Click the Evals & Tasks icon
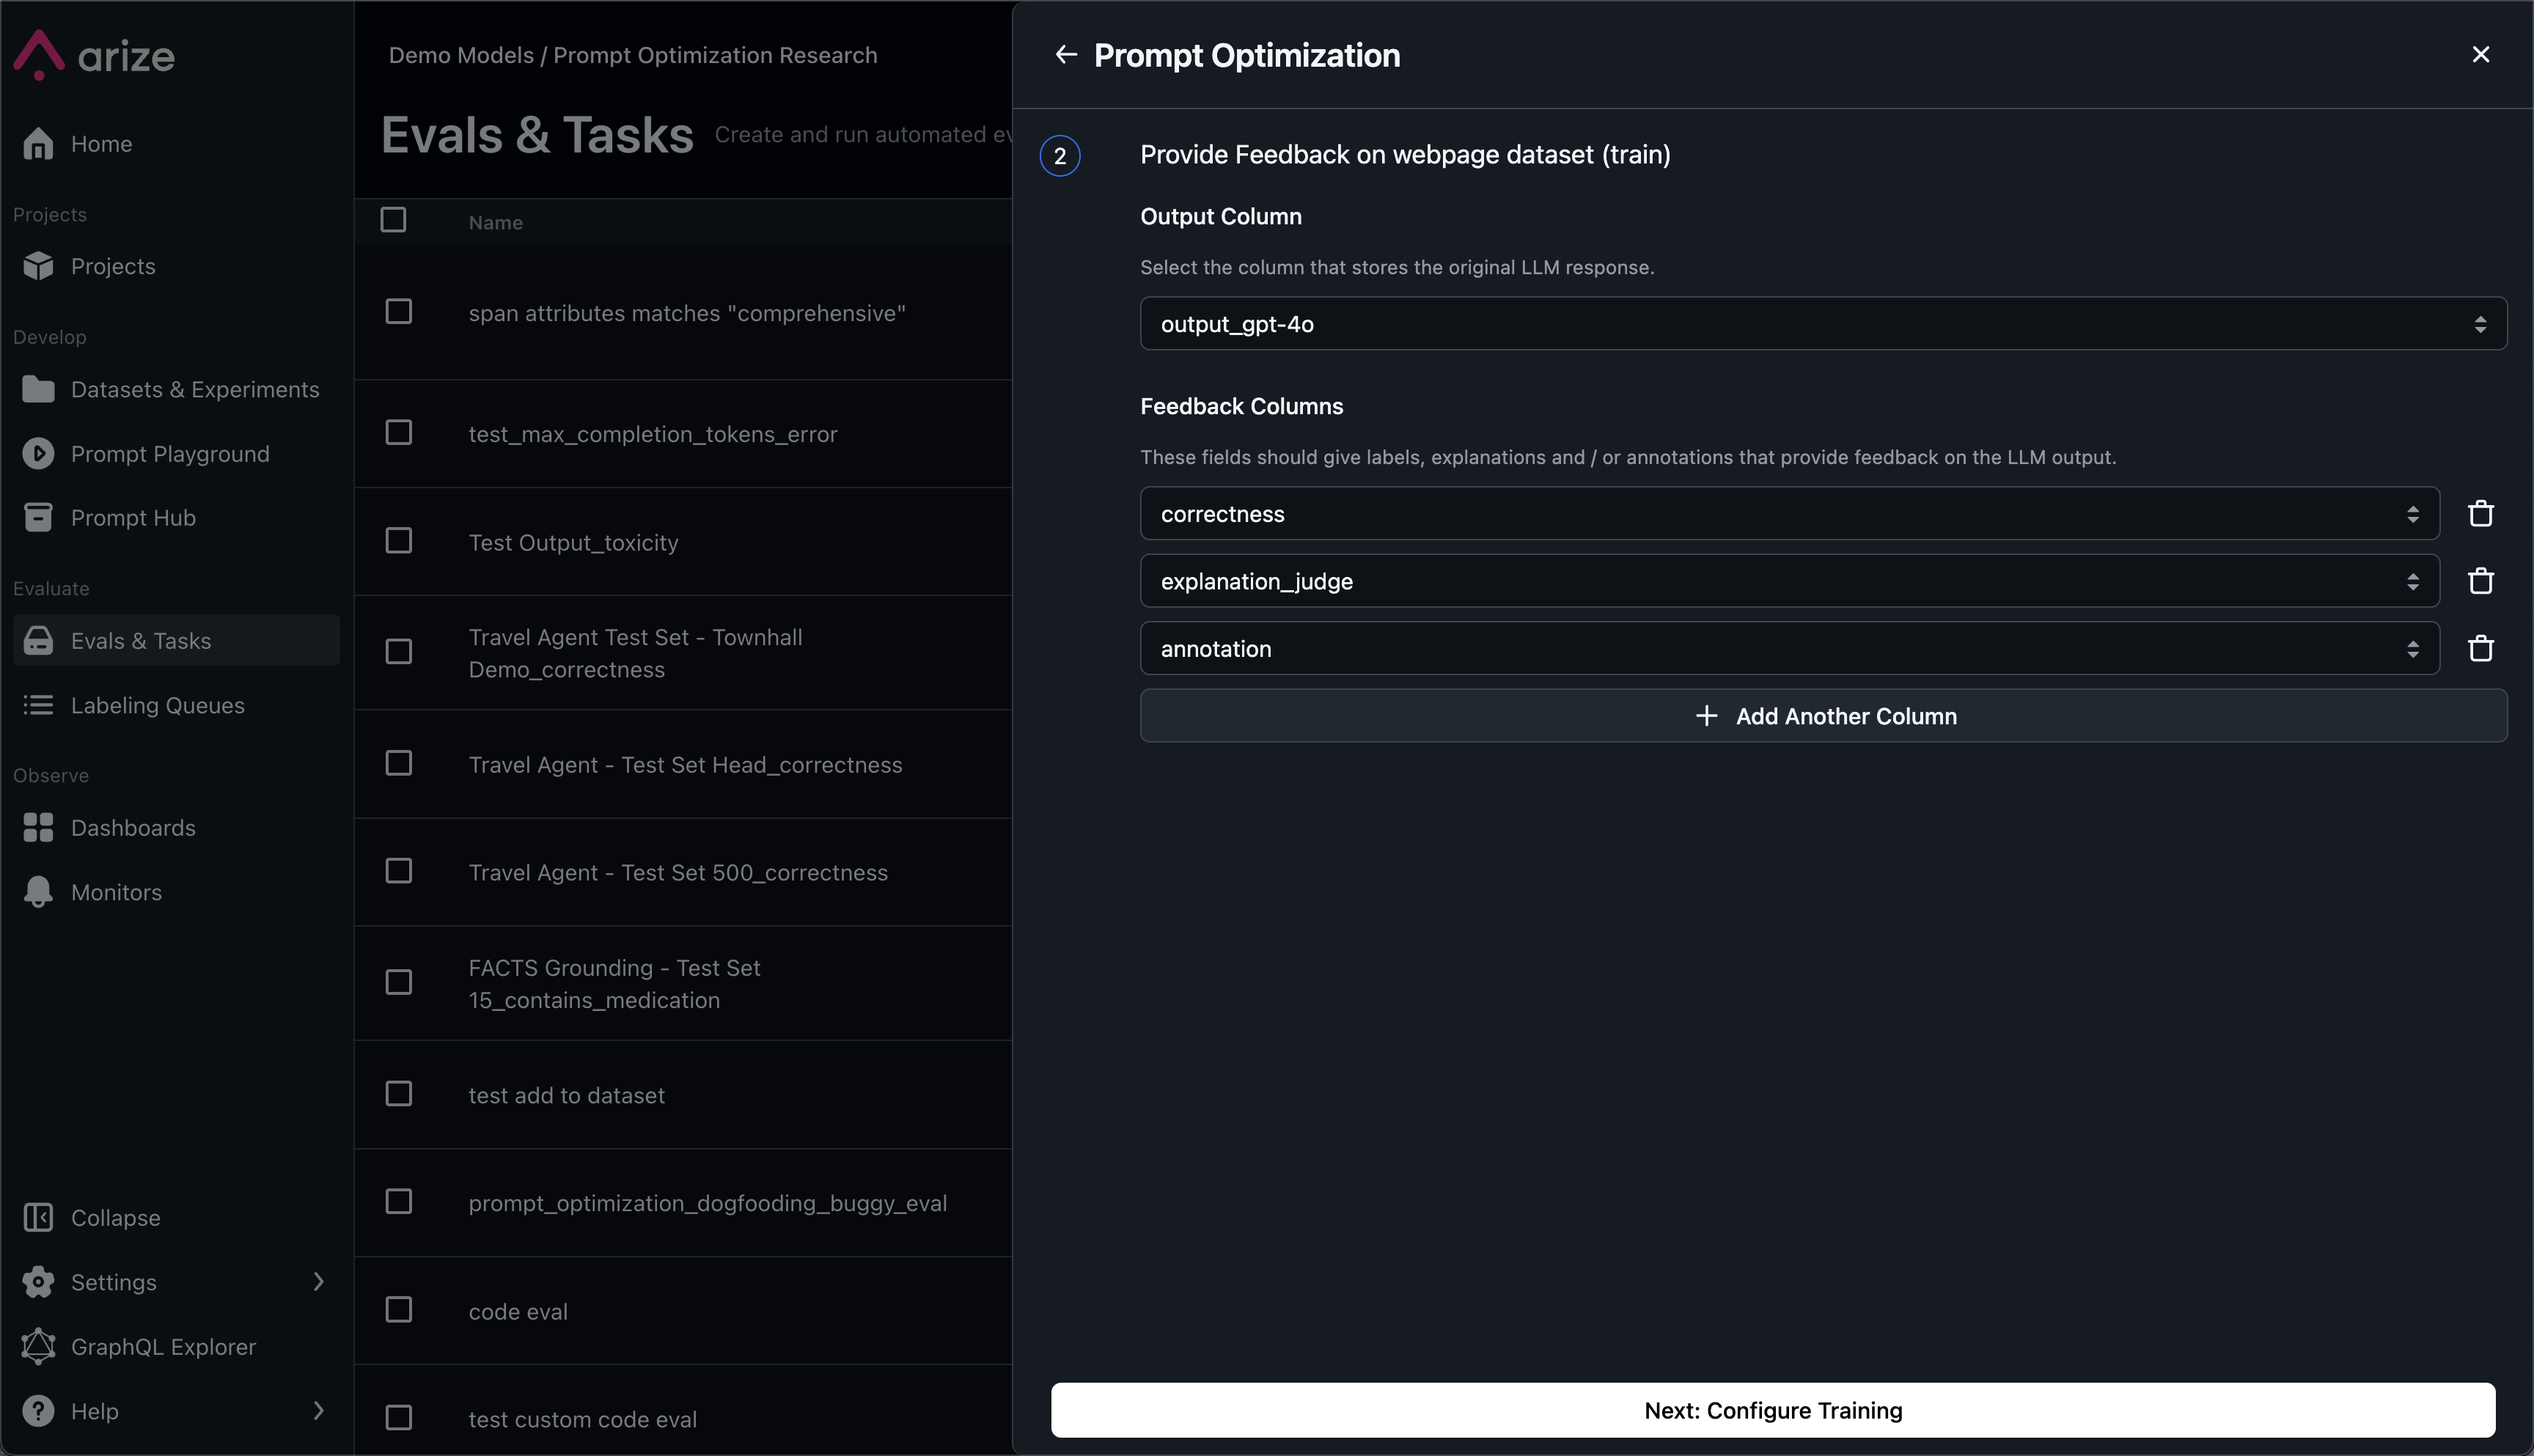This screenshot has height=1456, width=2534. click(38, 641)
